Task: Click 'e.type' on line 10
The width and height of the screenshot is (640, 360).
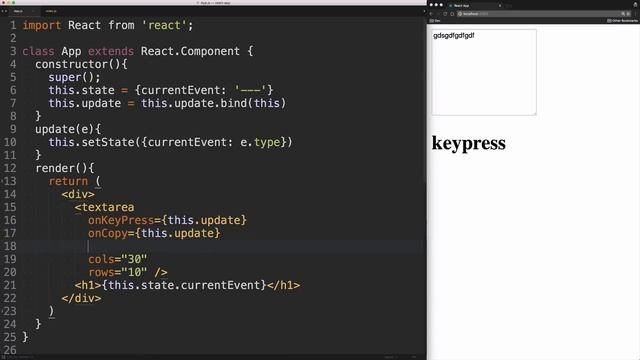Action: pyautogui.click(x=260, y=142)
